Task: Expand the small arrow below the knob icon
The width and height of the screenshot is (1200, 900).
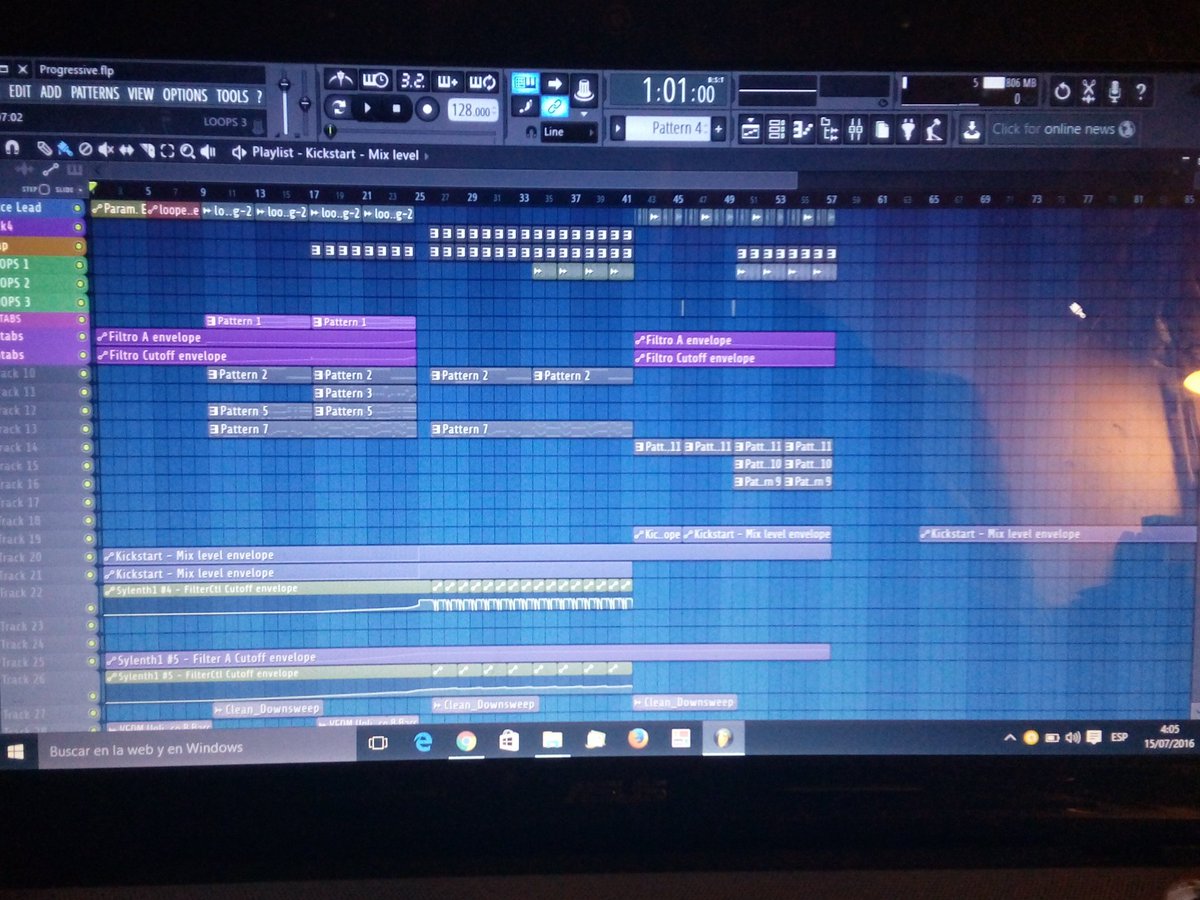Action: [x=585, y=113]
